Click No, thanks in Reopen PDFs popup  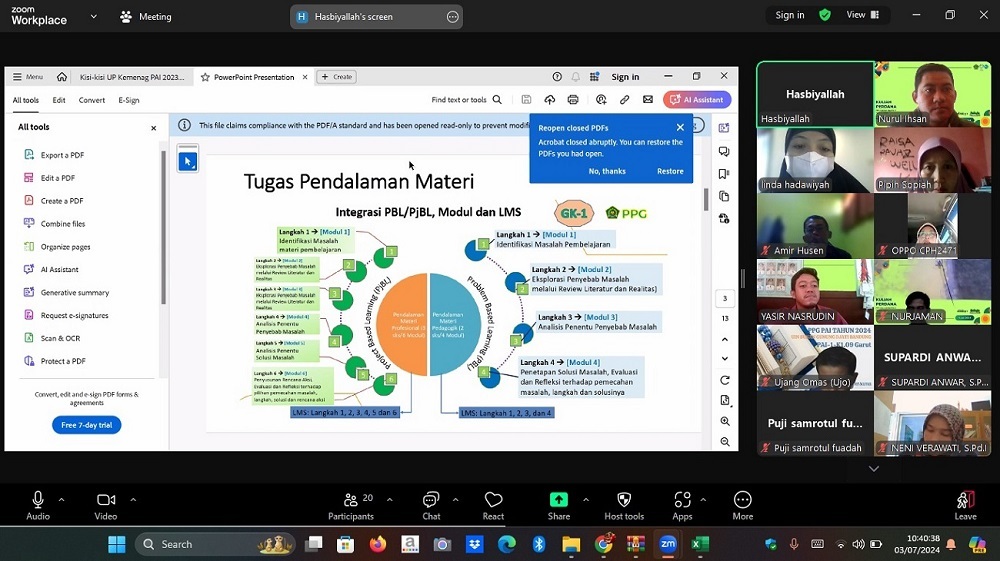(607, 171)
